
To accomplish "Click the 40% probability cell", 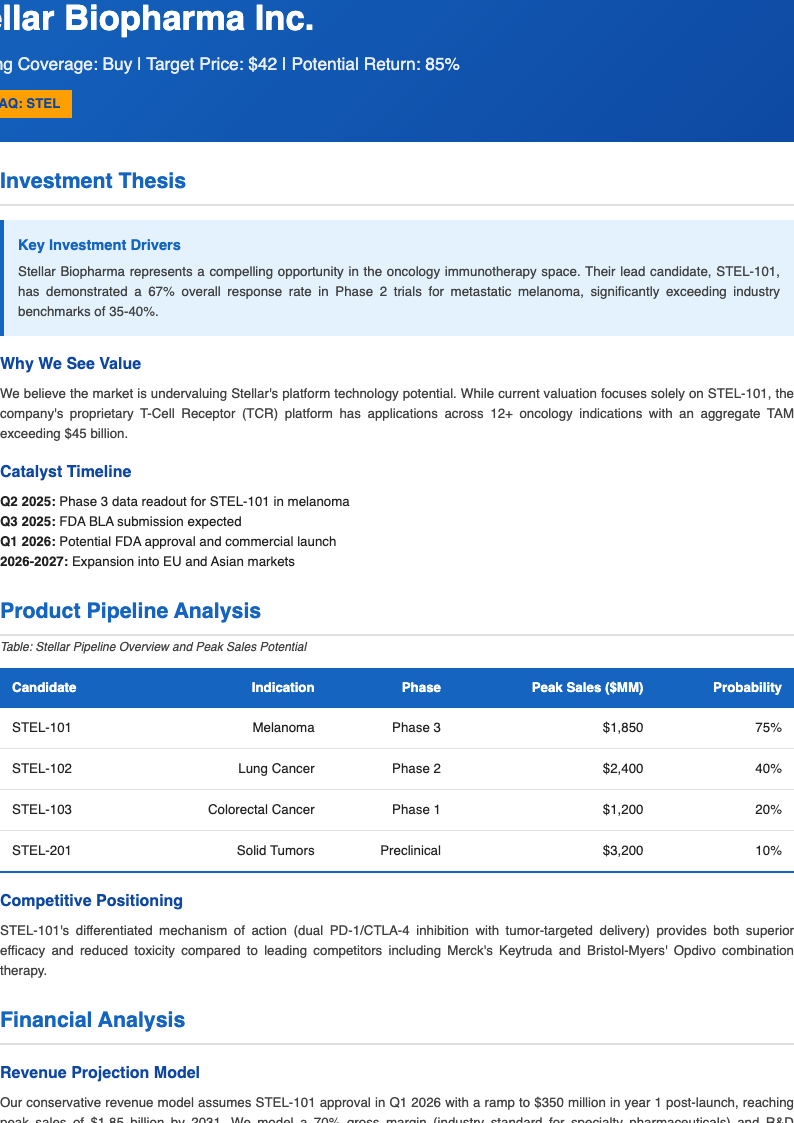I will (x=768, y=768).
